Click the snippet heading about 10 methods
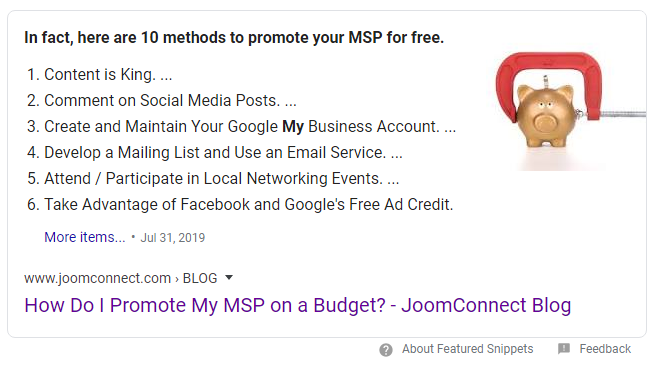Viewport: 671px width, 372px height. (x=234, y=38)
